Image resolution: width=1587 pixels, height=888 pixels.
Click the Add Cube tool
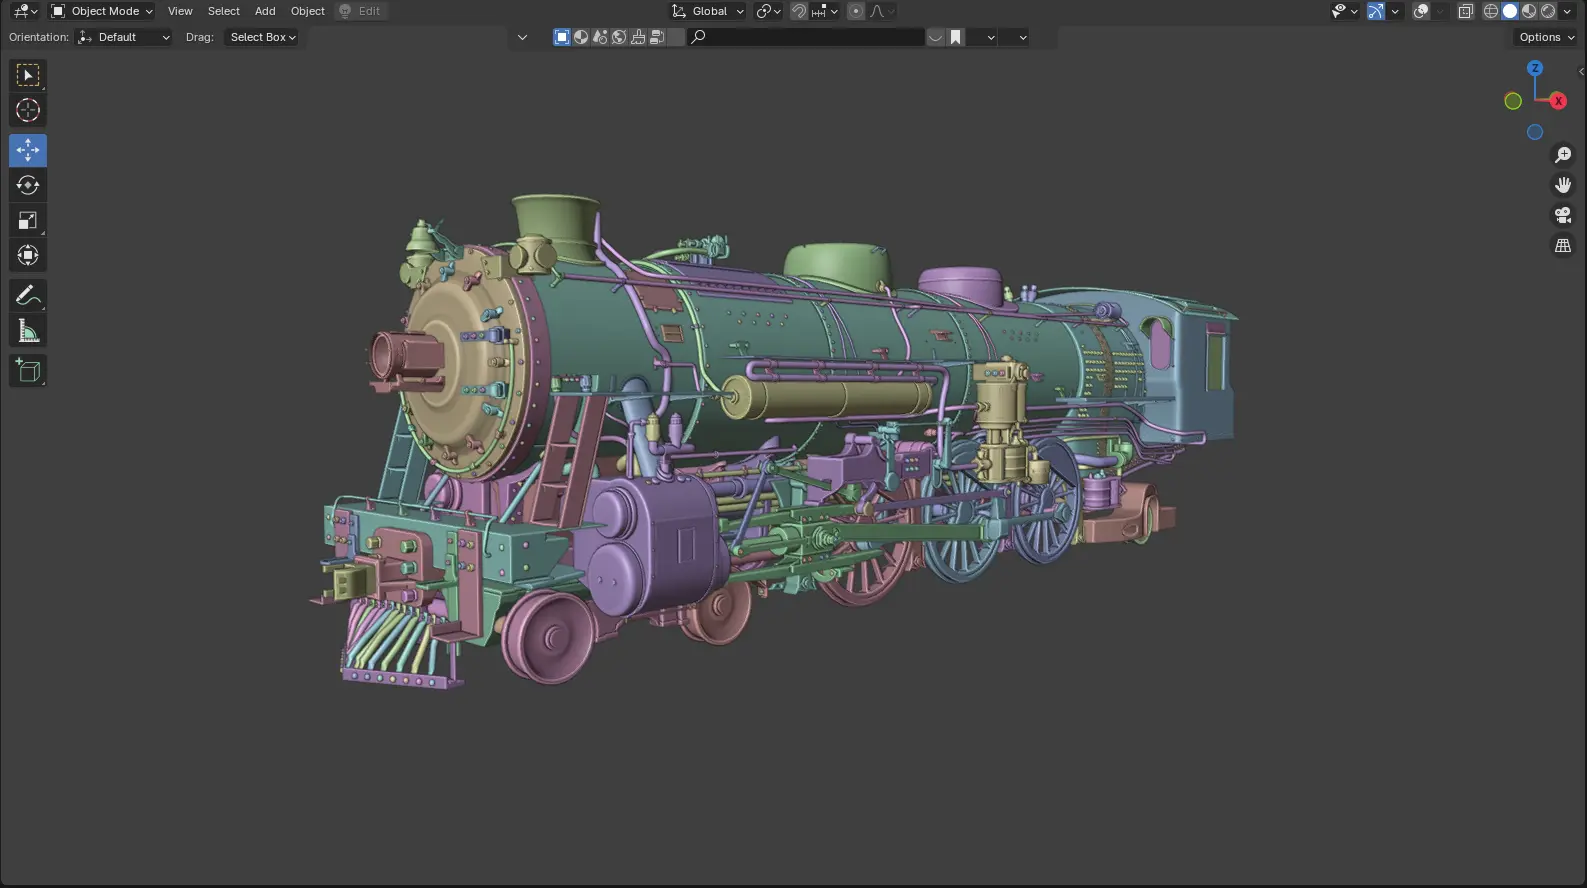[x=28, y=371]
